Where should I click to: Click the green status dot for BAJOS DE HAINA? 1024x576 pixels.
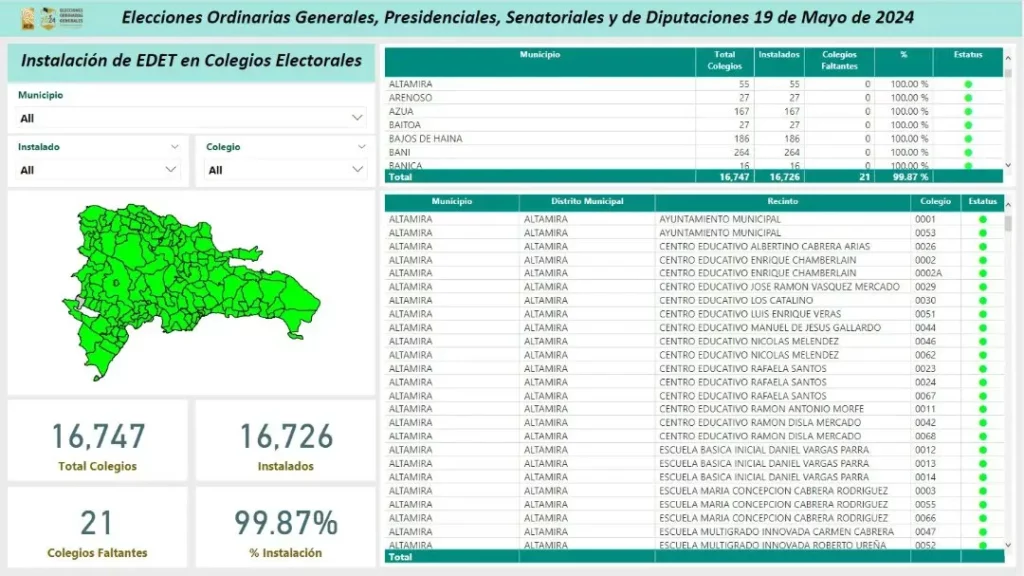pyautogui.click(x=968, y=139)
